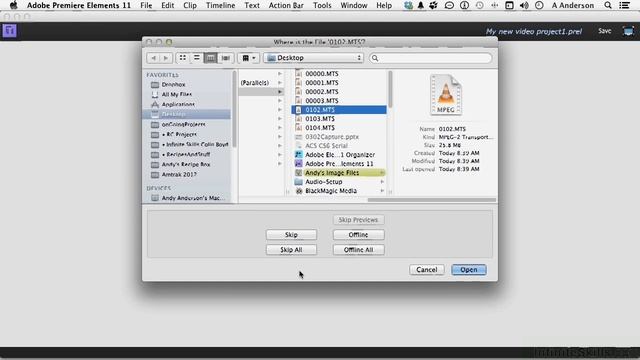Open the Edit menu
This screenshot has width=640, height=360.
click(x=167, y=5)
